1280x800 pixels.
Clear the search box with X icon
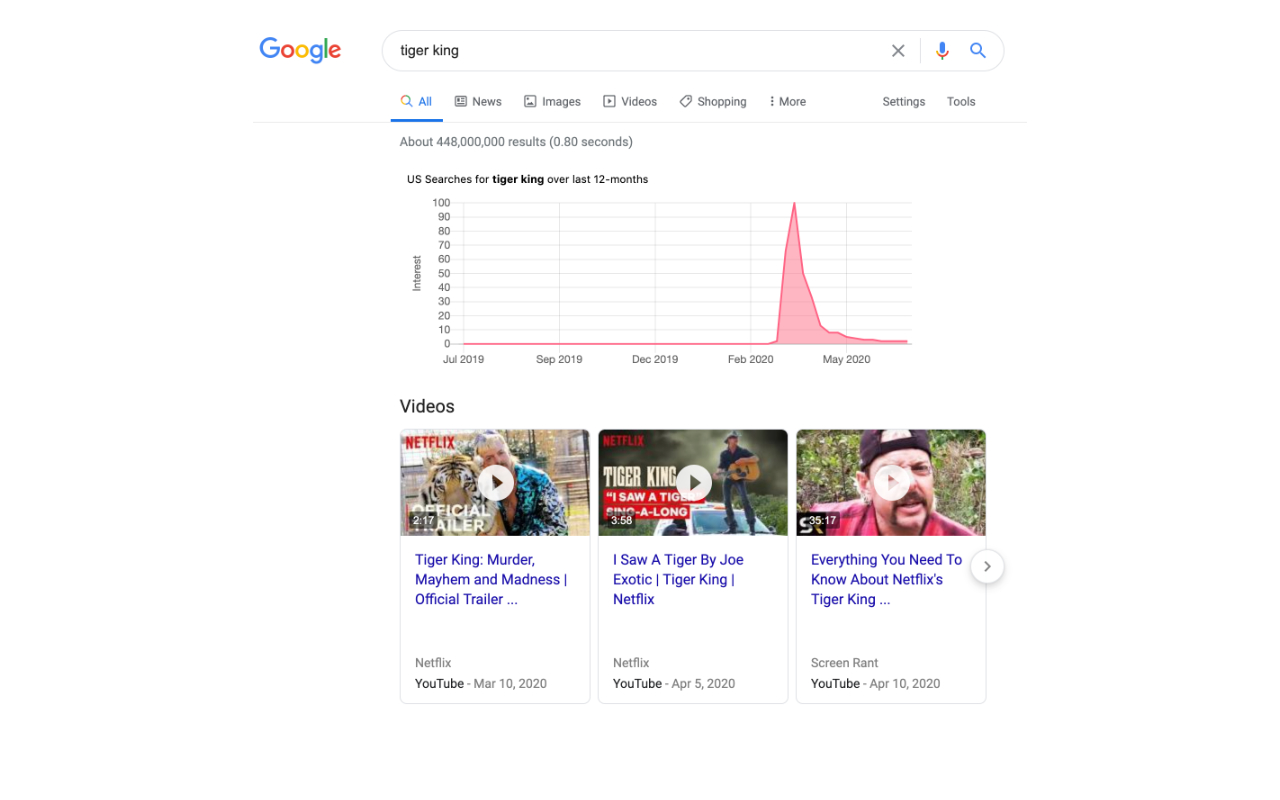898,51
